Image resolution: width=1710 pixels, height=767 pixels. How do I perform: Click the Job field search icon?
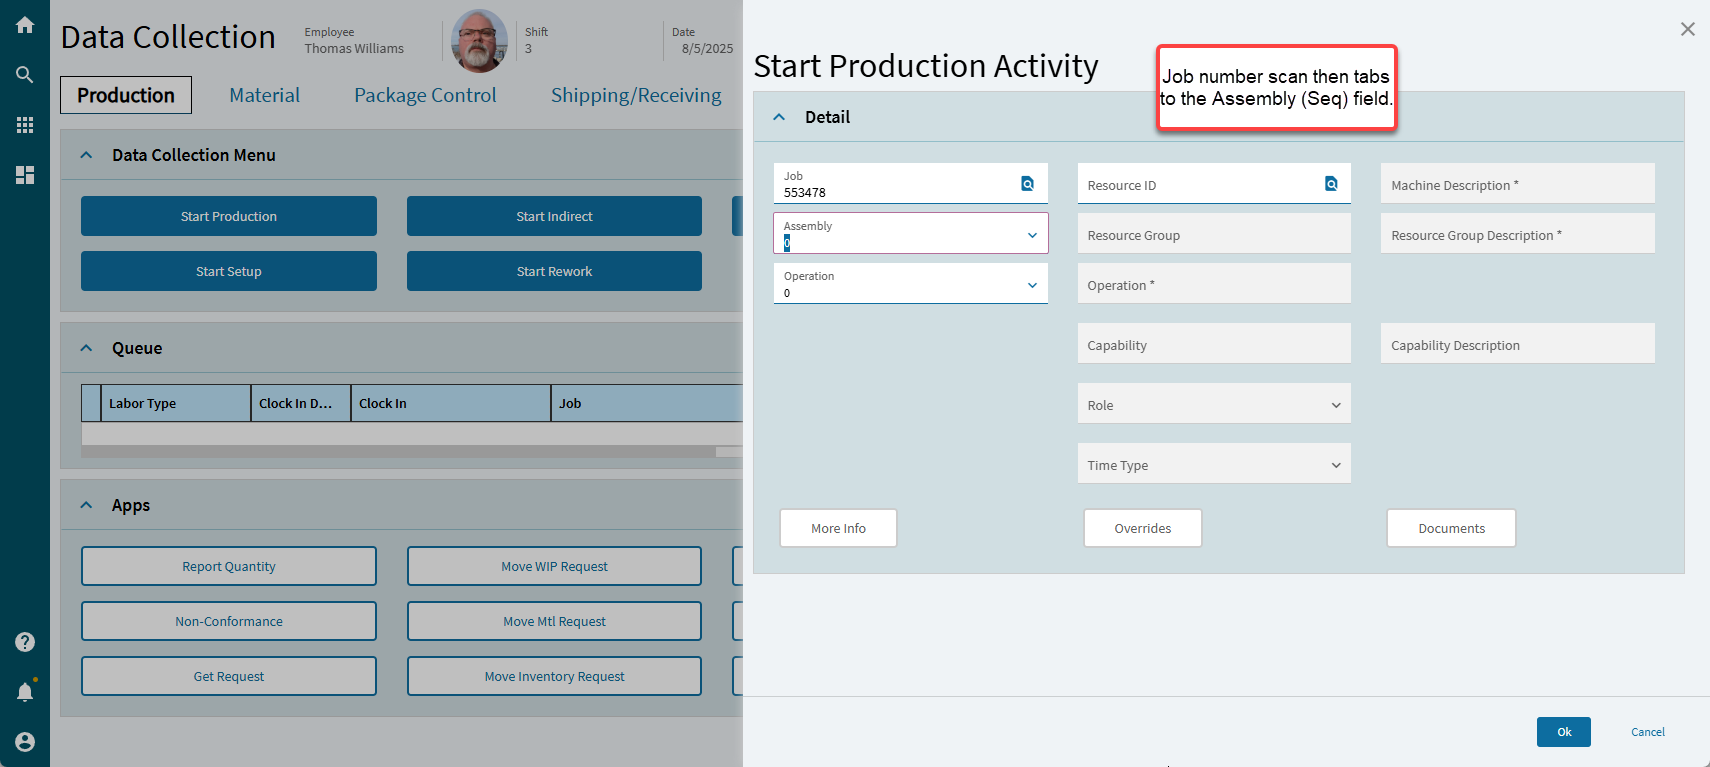click(1027, 184)
